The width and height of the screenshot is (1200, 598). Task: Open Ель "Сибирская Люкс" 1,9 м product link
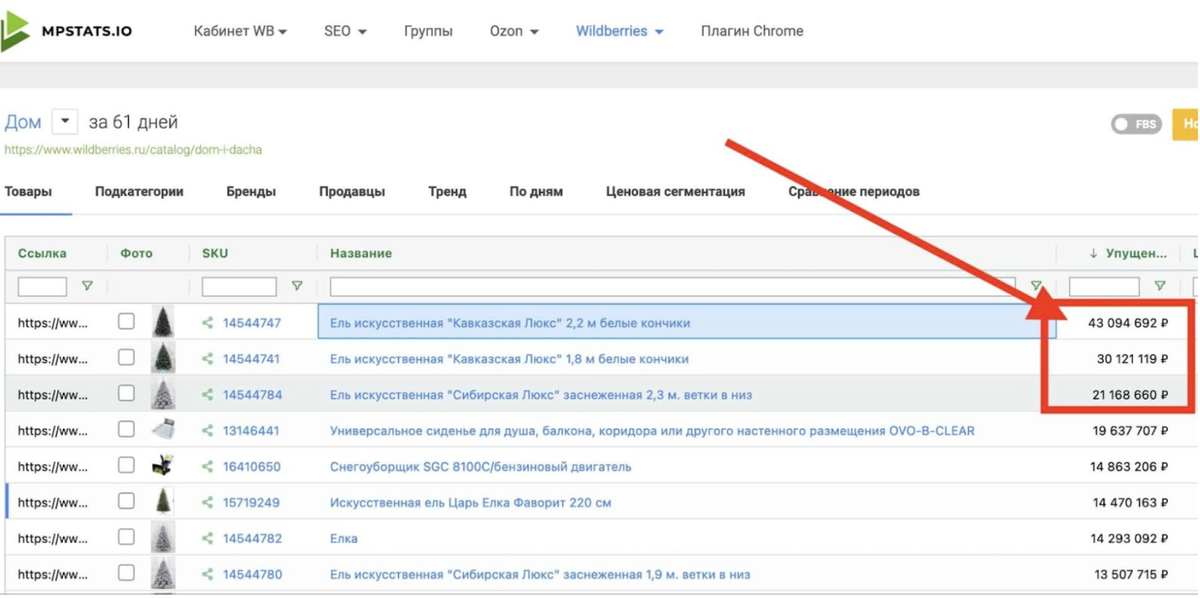(540, 575)
